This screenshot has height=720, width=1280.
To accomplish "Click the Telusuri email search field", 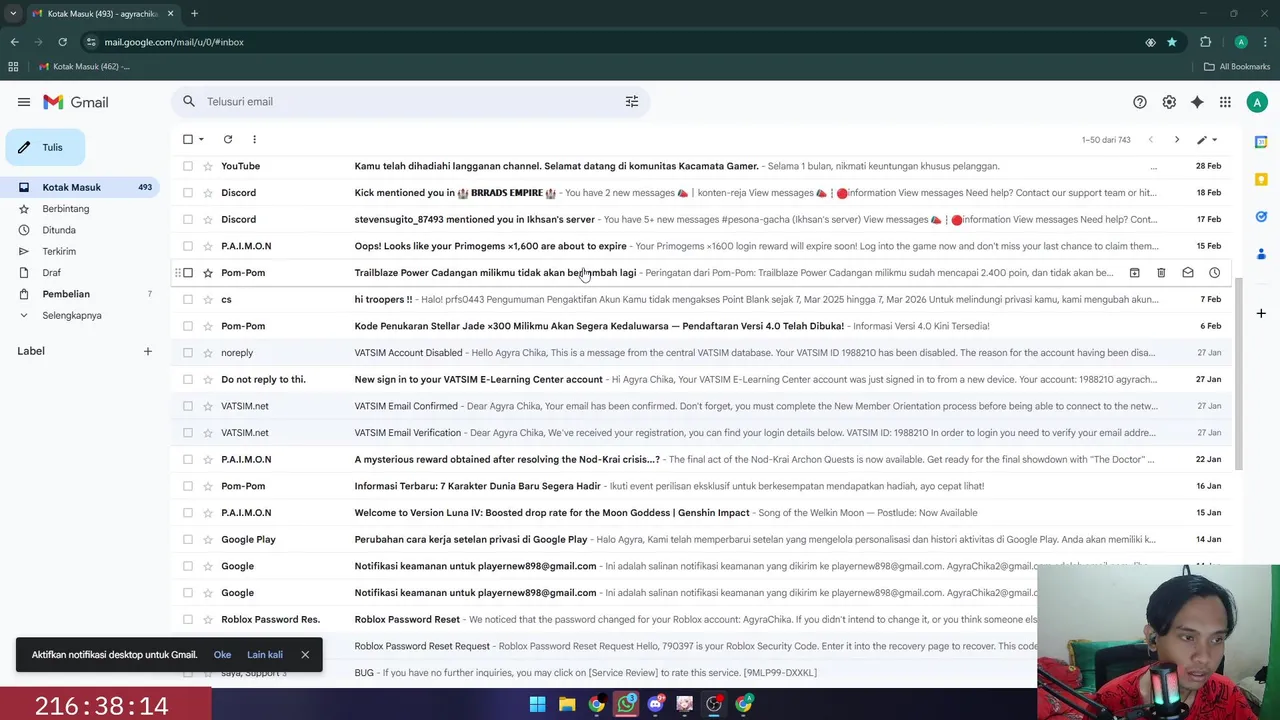I will pos(410,101).
